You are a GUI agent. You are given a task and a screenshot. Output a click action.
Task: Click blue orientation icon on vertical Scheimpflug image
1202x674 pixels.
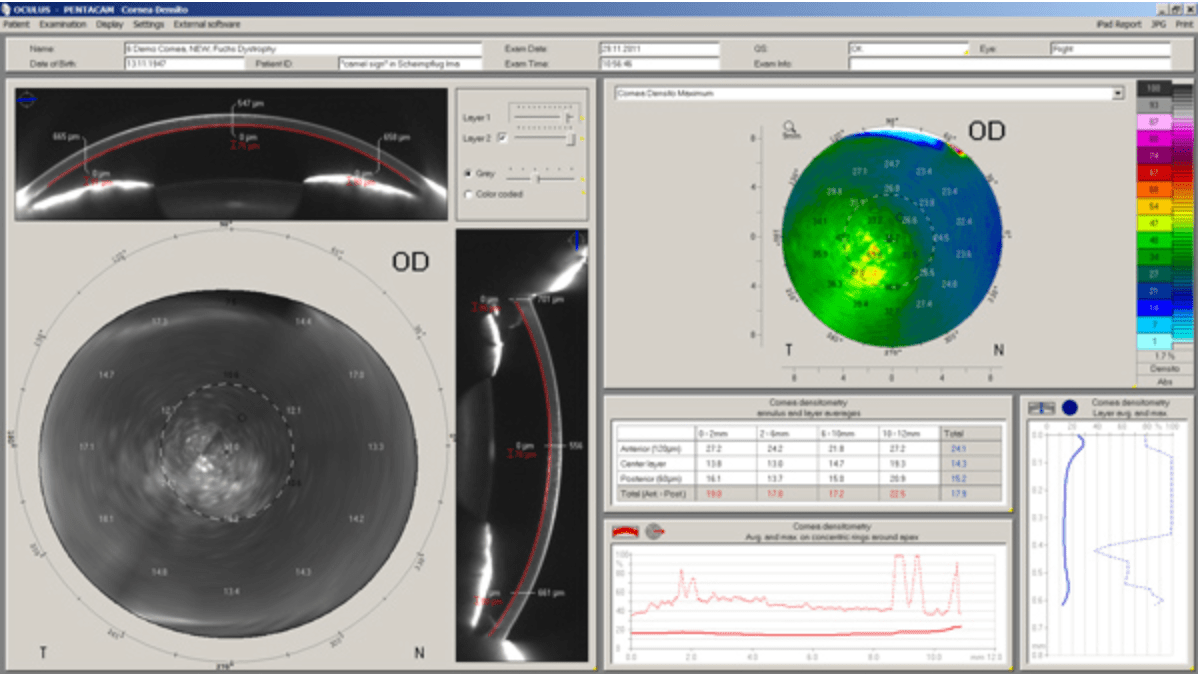[x=576, y=241]
